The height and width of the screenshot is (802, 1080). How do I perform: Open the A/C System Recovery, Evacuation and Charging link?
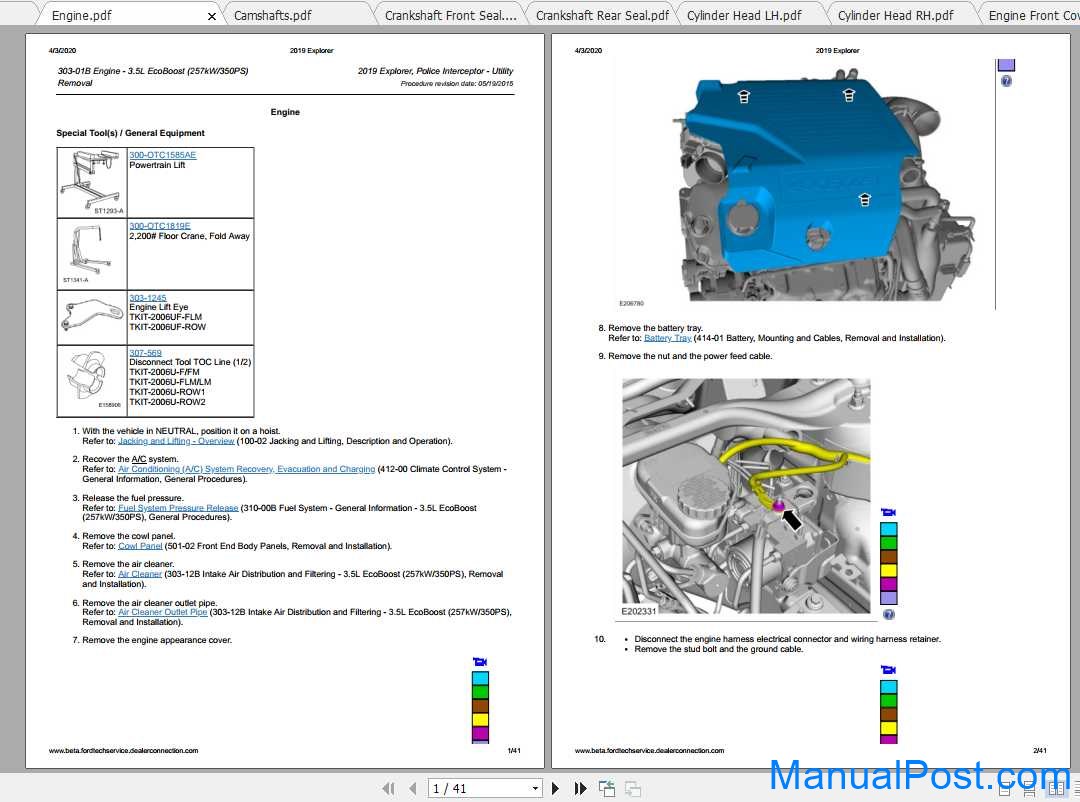[247, 469]
